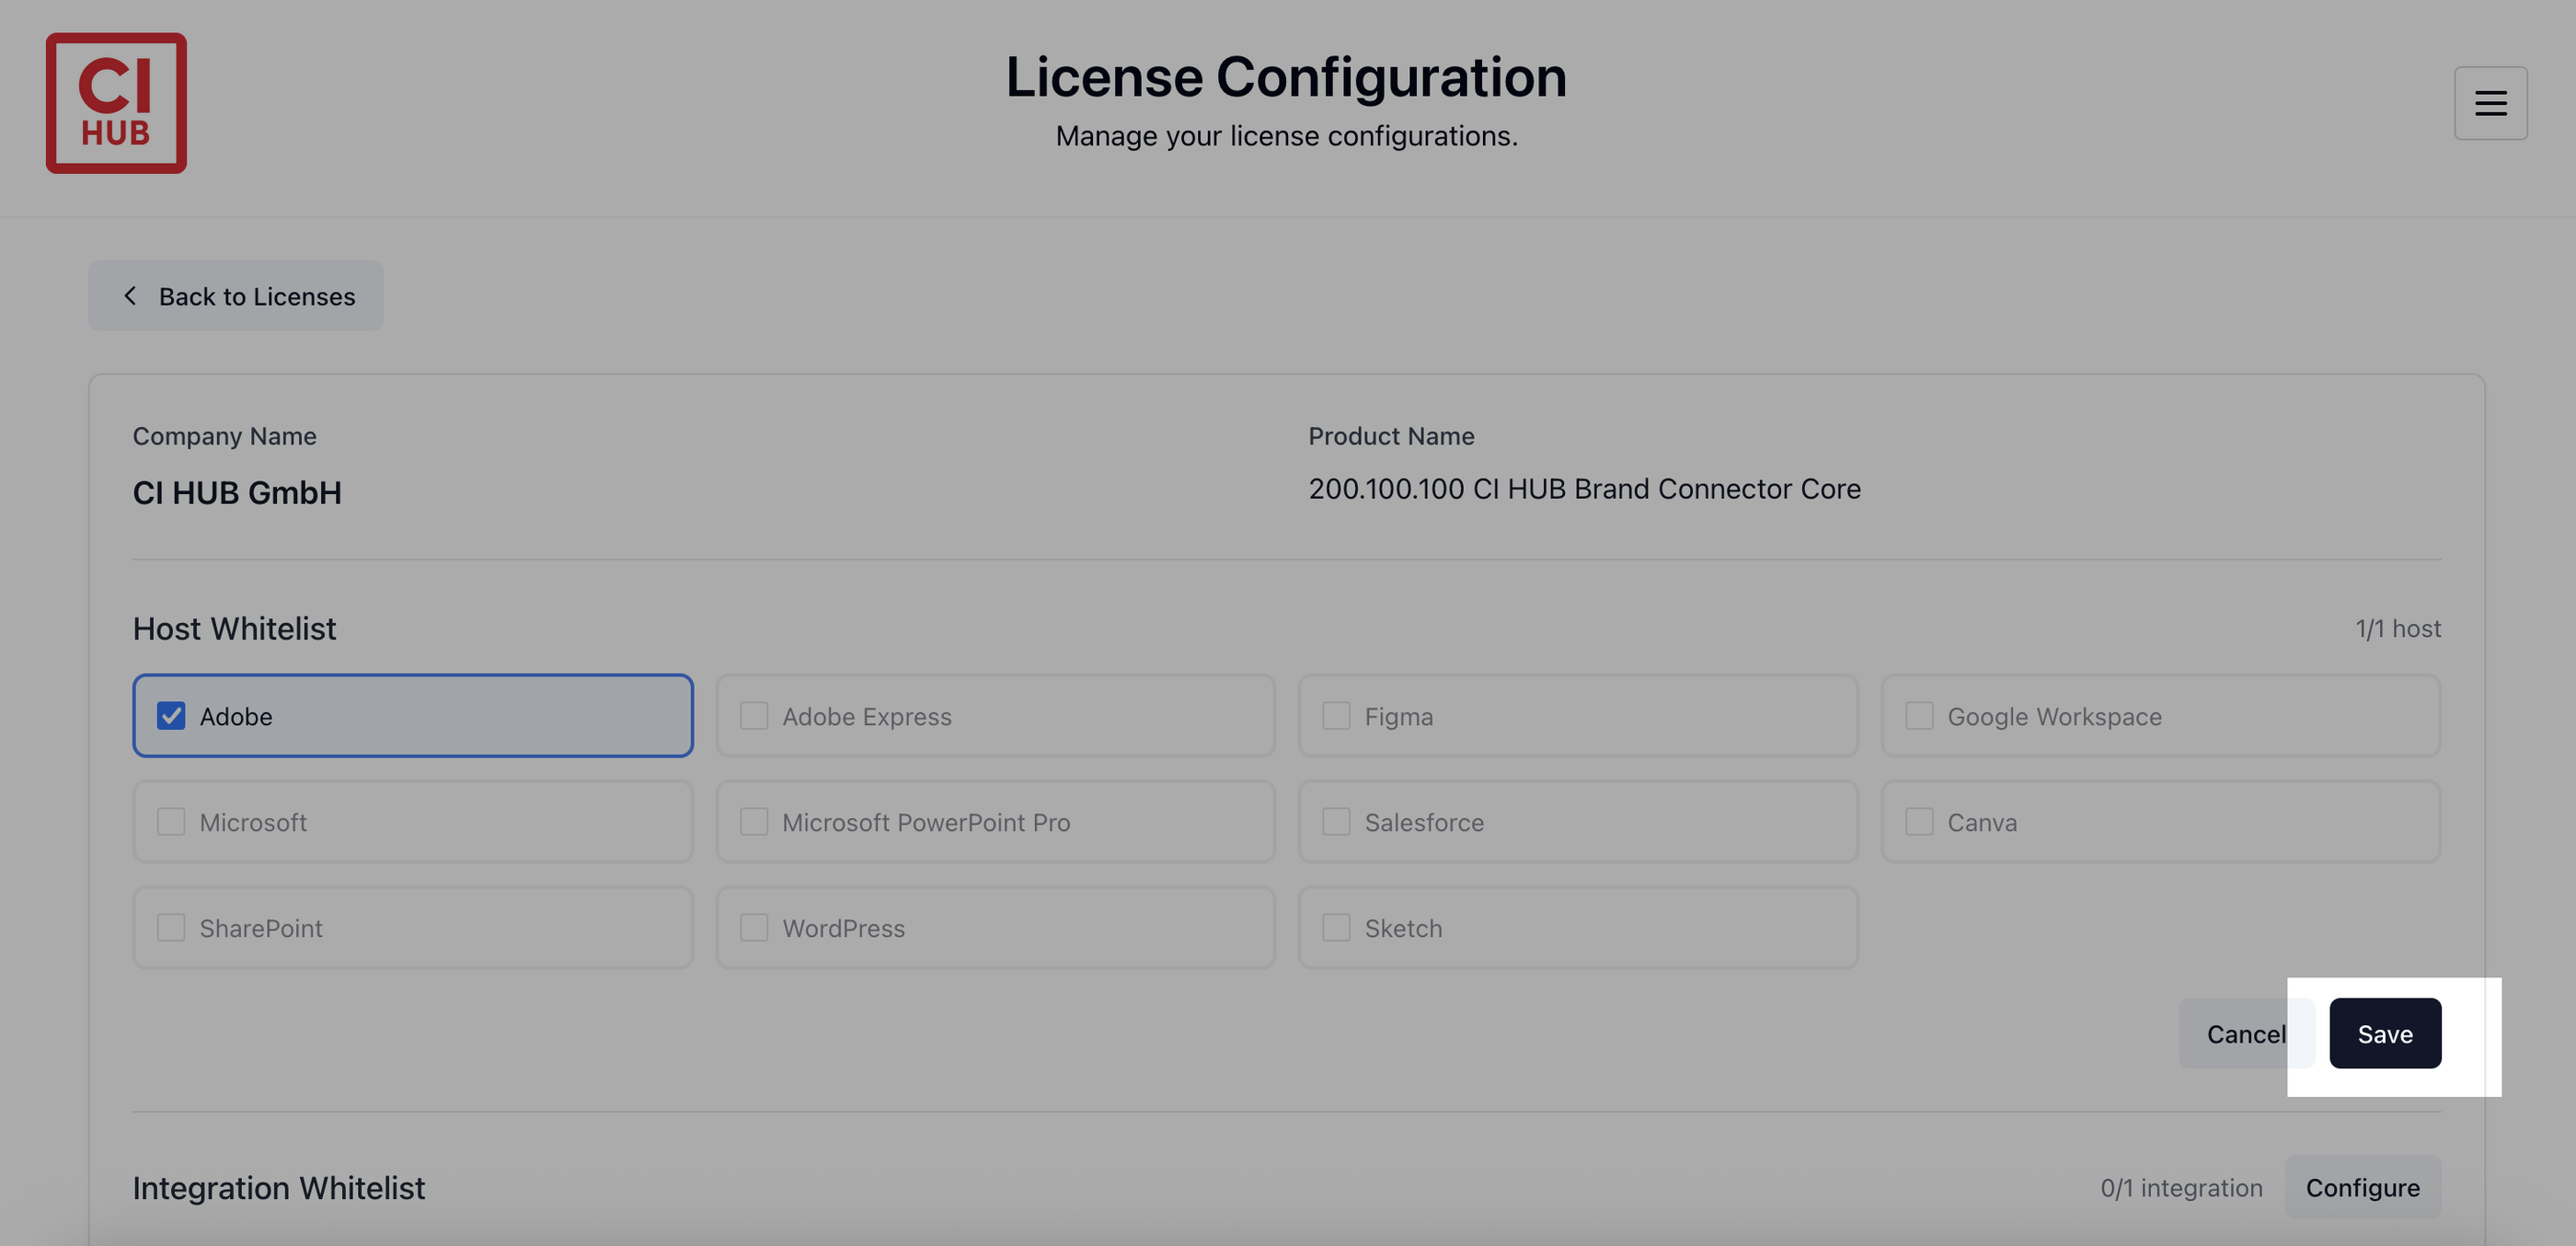Click the CI HUB logo
This screenshot has height=1246, width=2576.
[x=116, y=103]
